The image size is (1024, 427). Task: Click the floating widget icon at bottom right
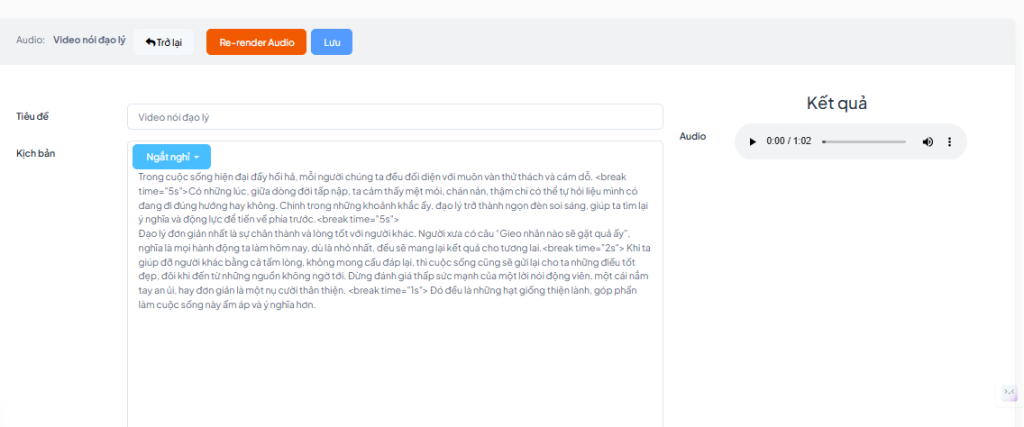pos(1010,393)
